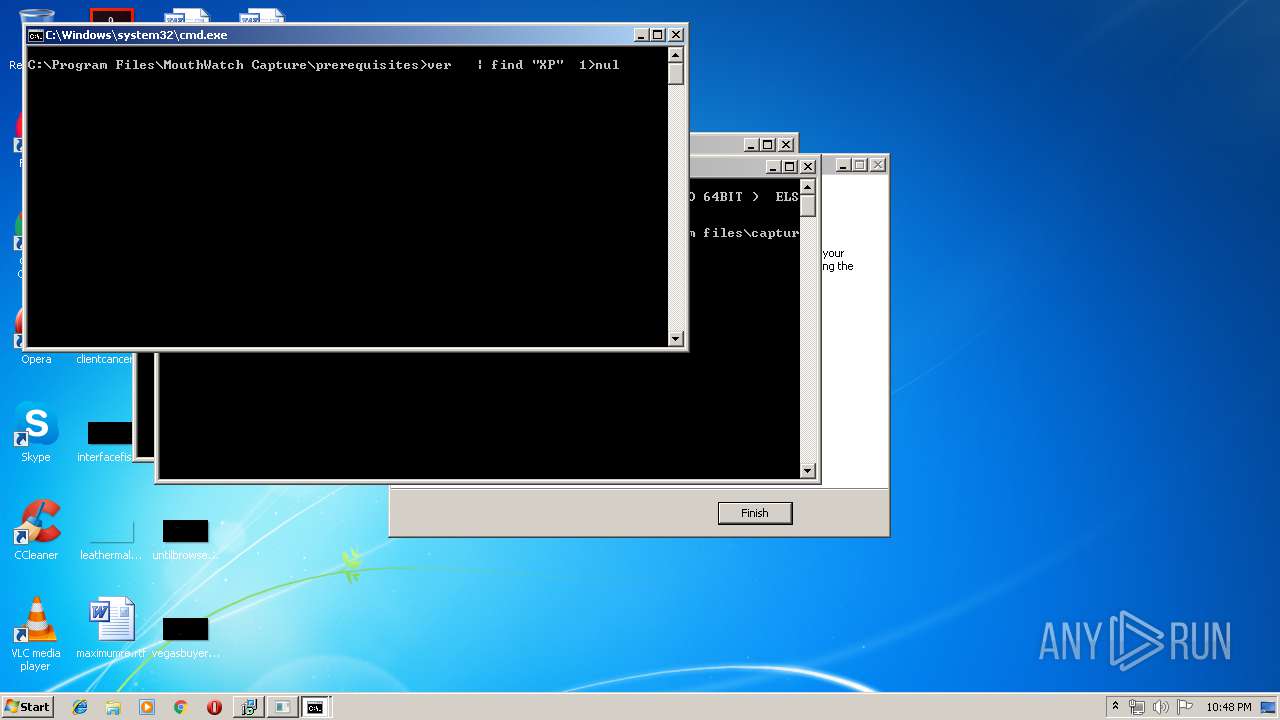Open the Skype desktop shortcut
Screen dimensions: 1280x720
pyautogui.click(x=36, y=433)
